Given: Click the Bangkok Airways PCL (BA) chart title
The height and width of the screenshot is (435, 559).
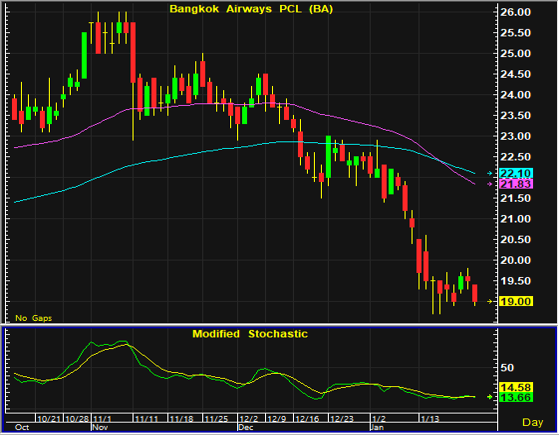Looking at the screenshot, I should coord(251,9).
